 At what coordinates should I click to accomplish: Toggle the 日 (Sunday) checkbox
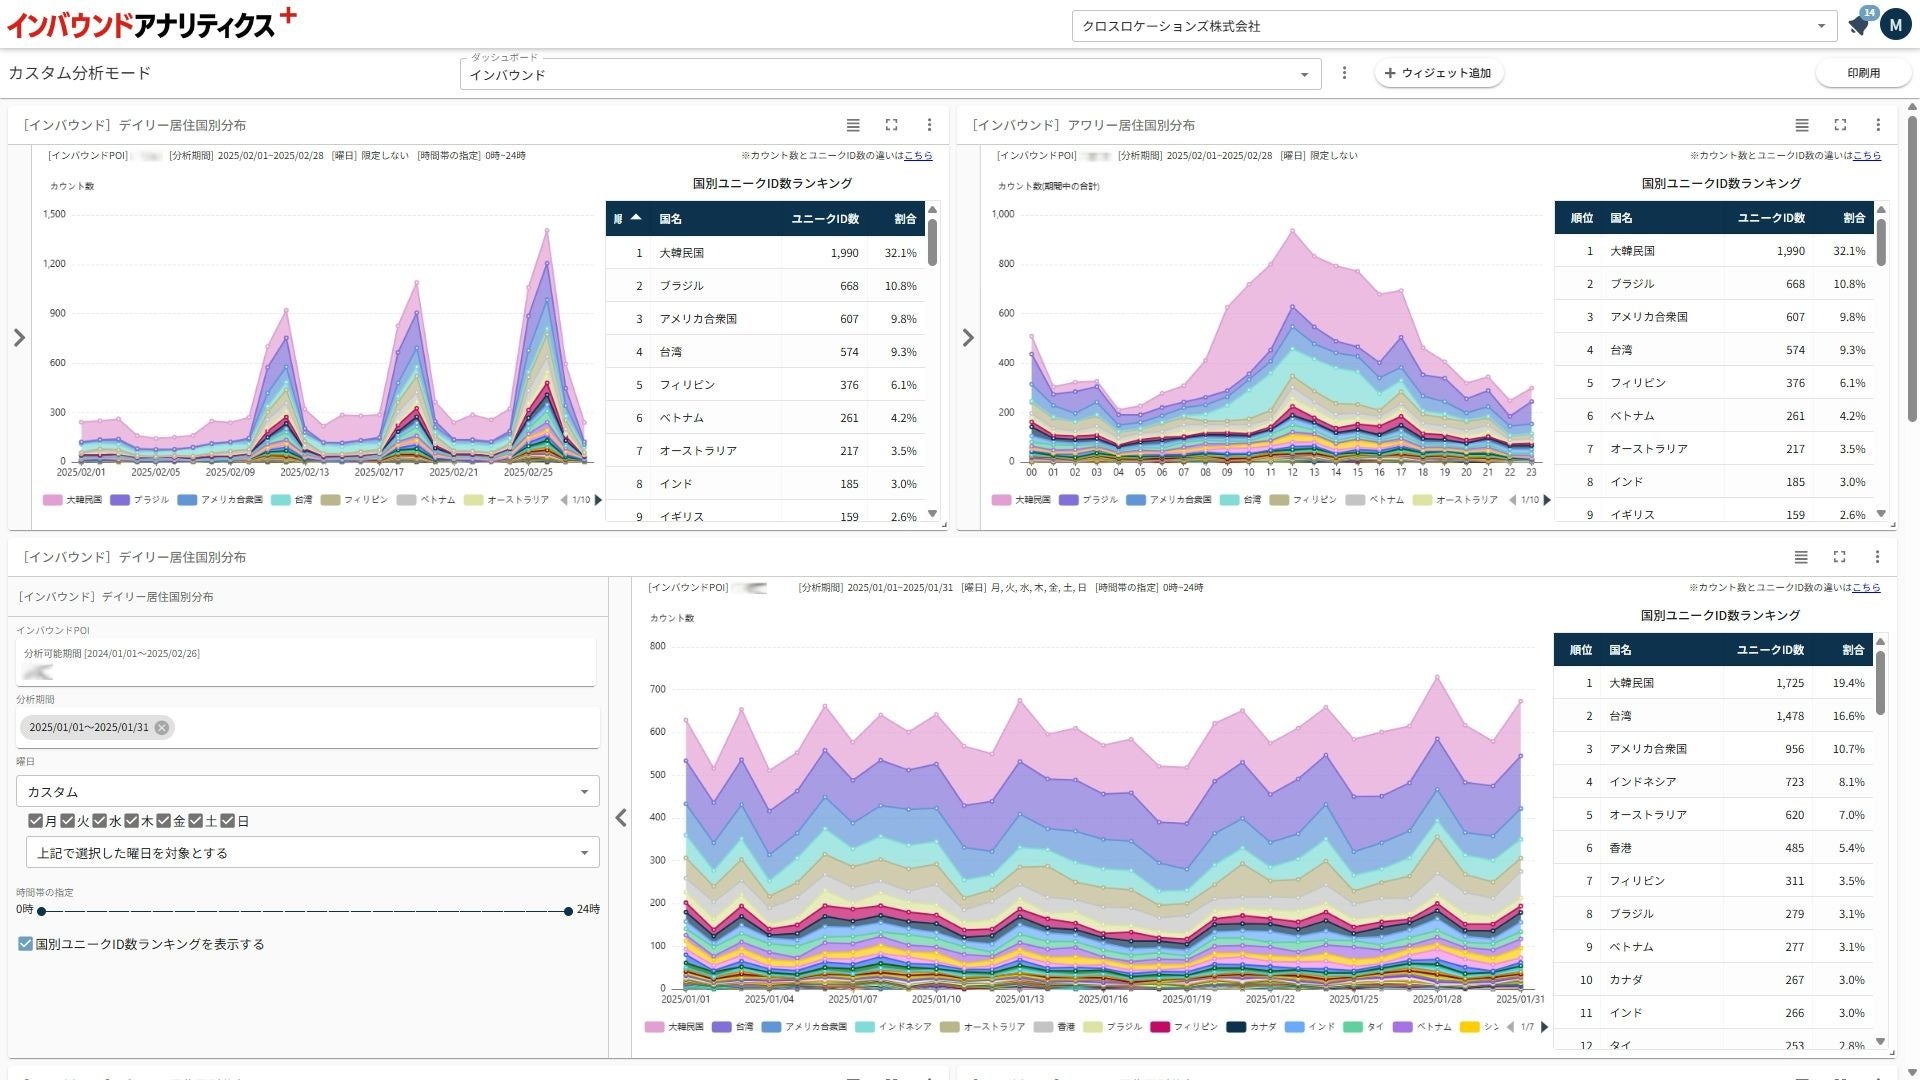click(x=228, y=821)
